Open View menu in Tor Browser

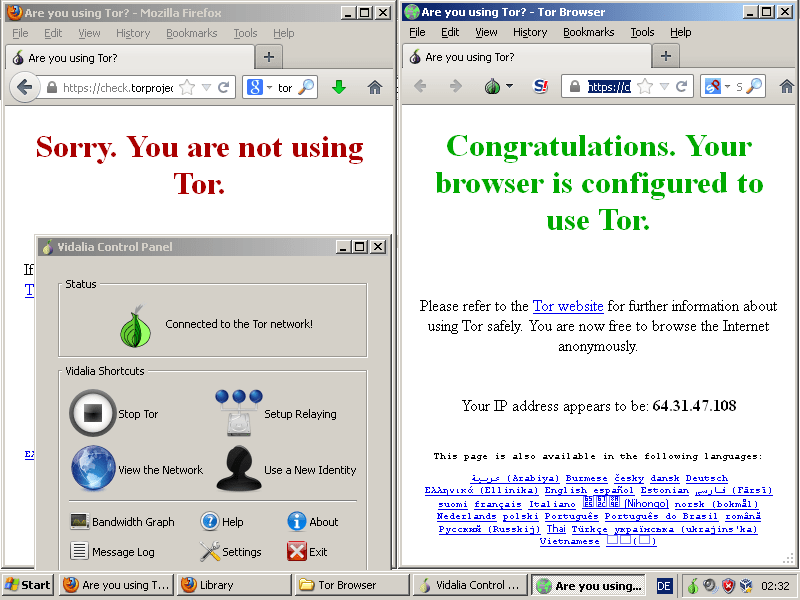486,32
